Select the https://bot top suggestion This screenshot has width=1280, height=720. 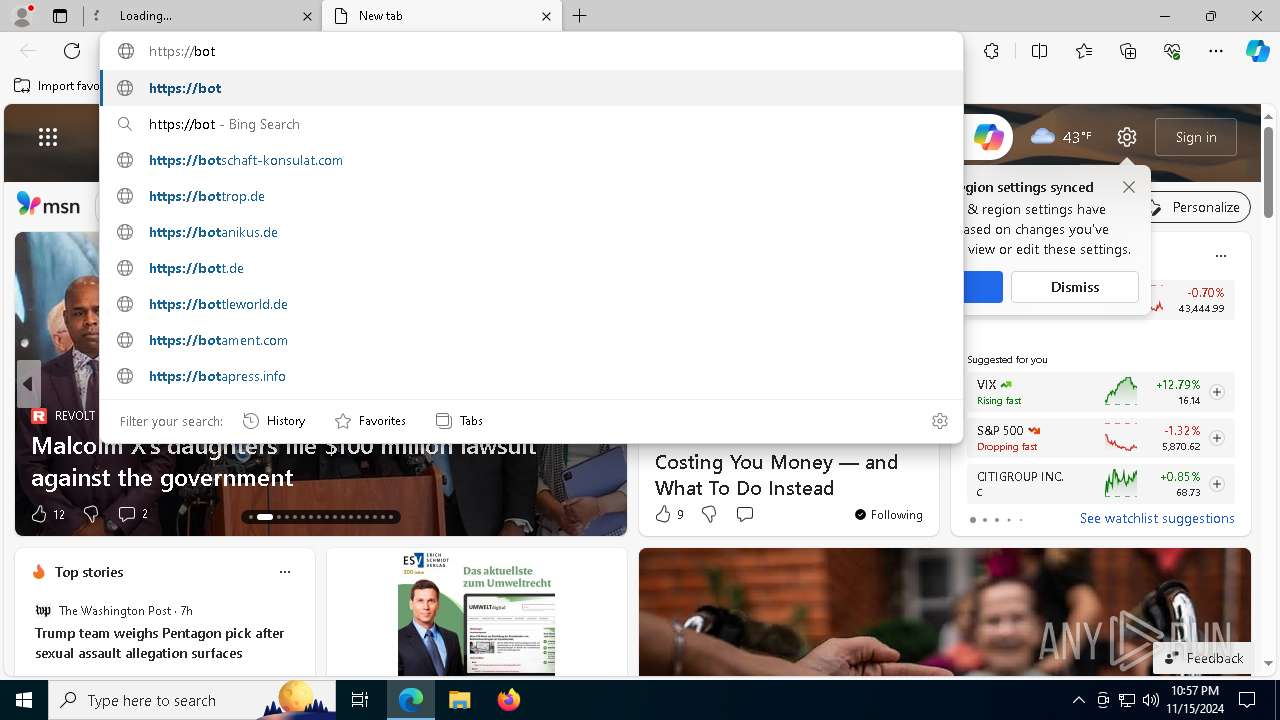532,88
